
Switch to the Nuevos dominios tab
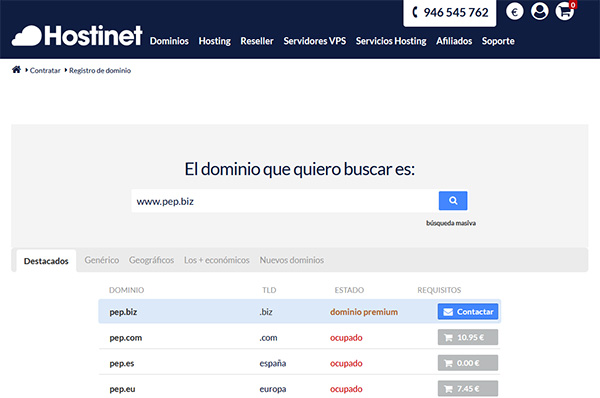click(x=292, y=260)
